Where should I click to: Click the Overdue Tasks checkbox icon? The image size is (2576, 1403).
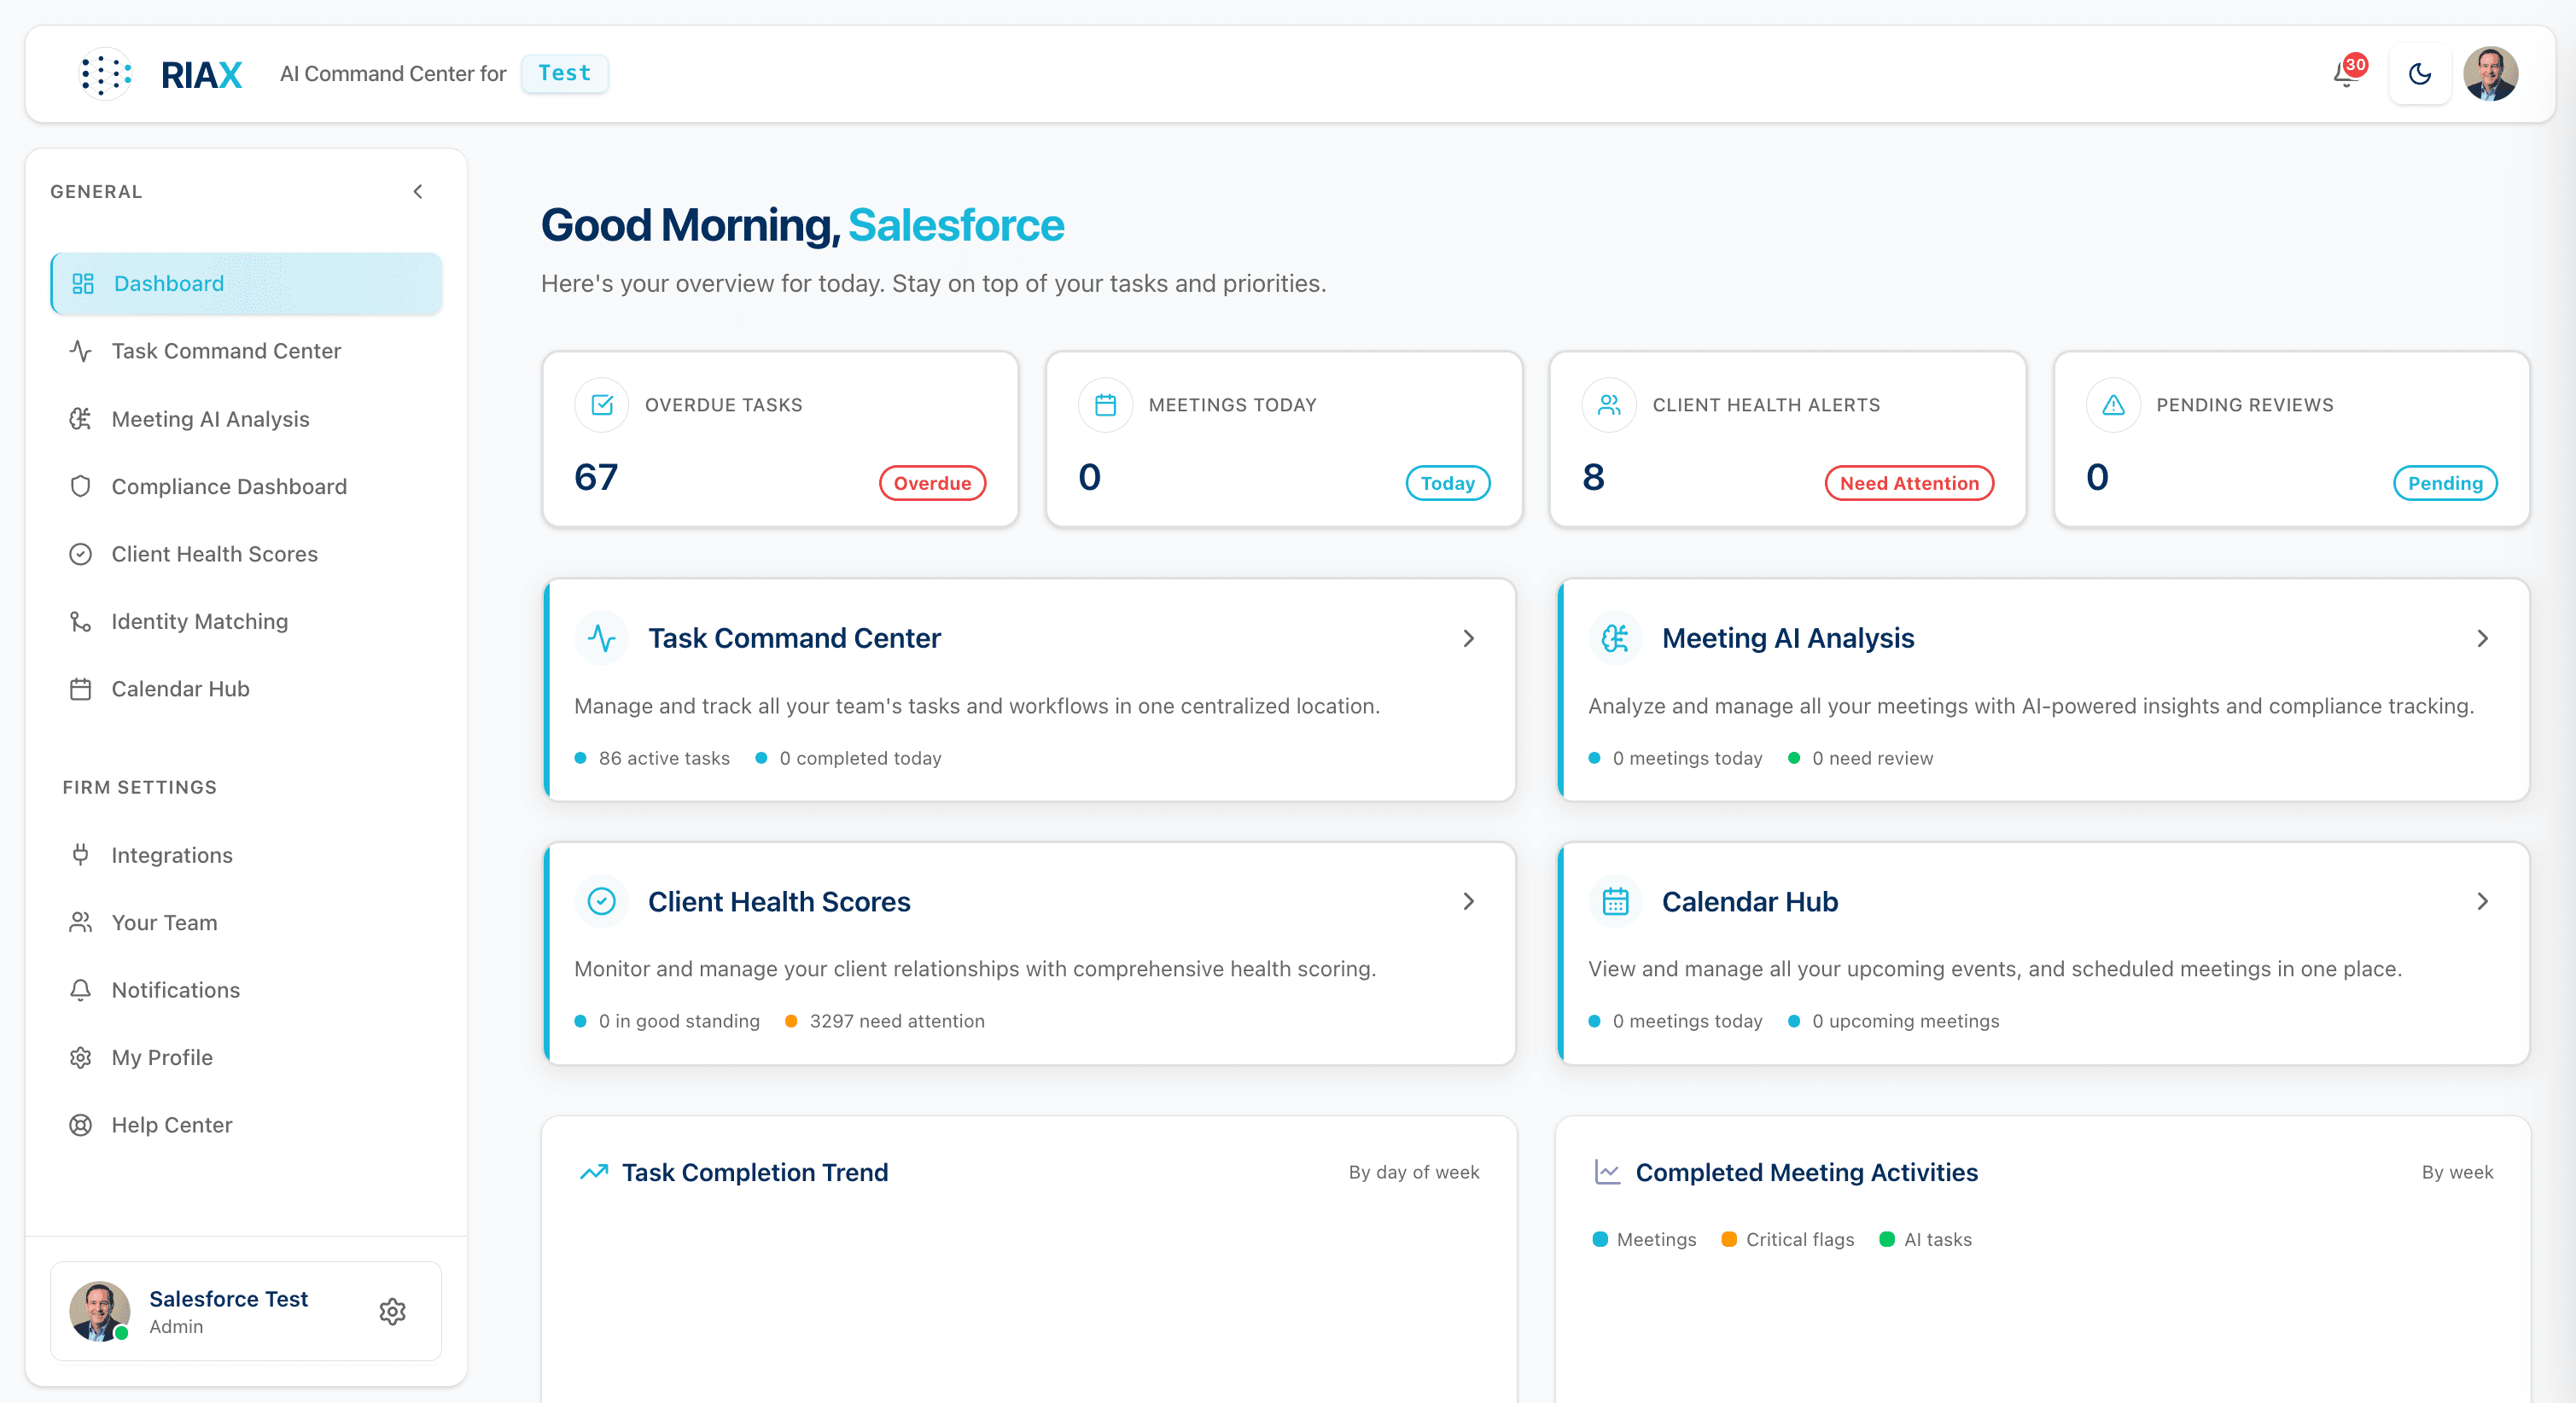click(x=602, y=405)
